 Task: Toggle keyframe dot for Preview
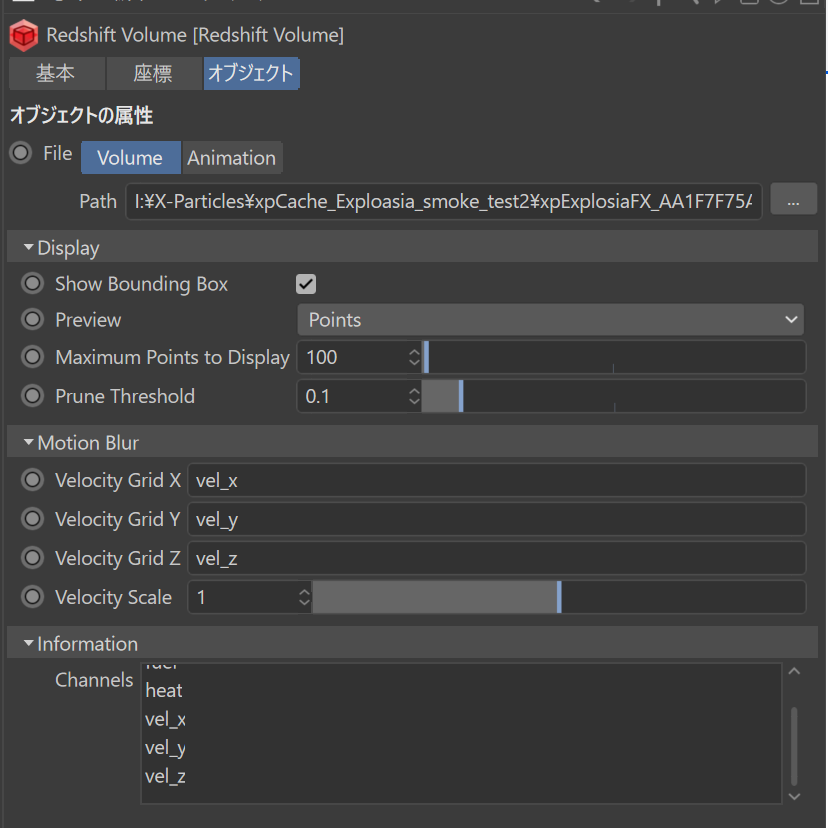[x=32, y=319]
